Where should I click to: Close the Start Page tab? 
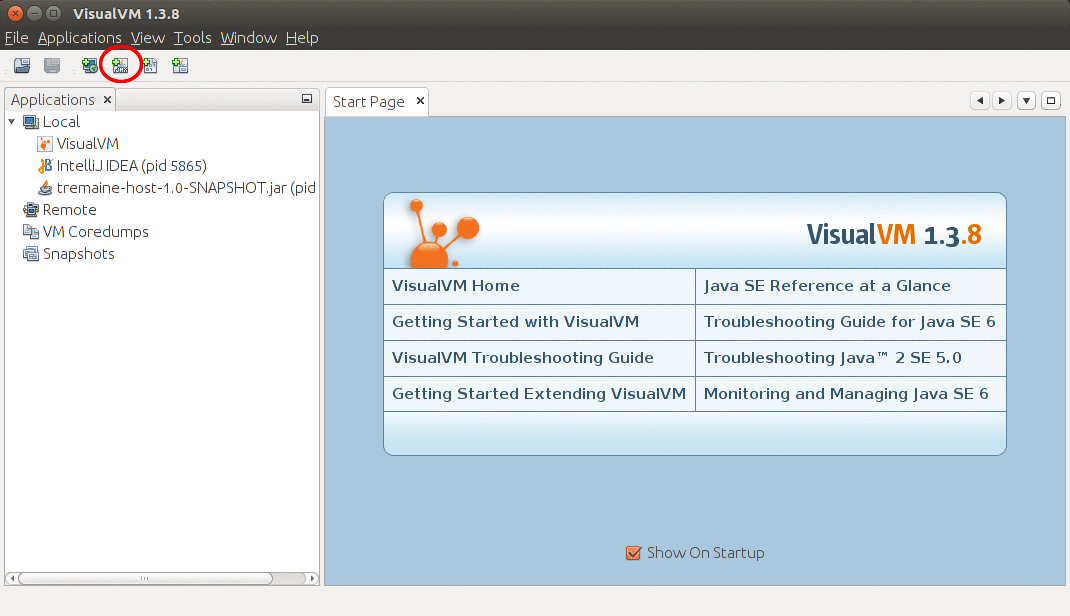pos(420,101)
